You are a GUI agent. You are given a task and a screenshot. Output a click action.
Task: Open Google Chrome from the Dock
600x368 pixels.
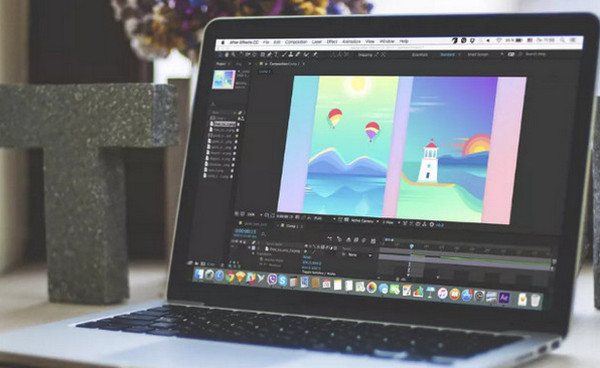click(x=230, y=276)
